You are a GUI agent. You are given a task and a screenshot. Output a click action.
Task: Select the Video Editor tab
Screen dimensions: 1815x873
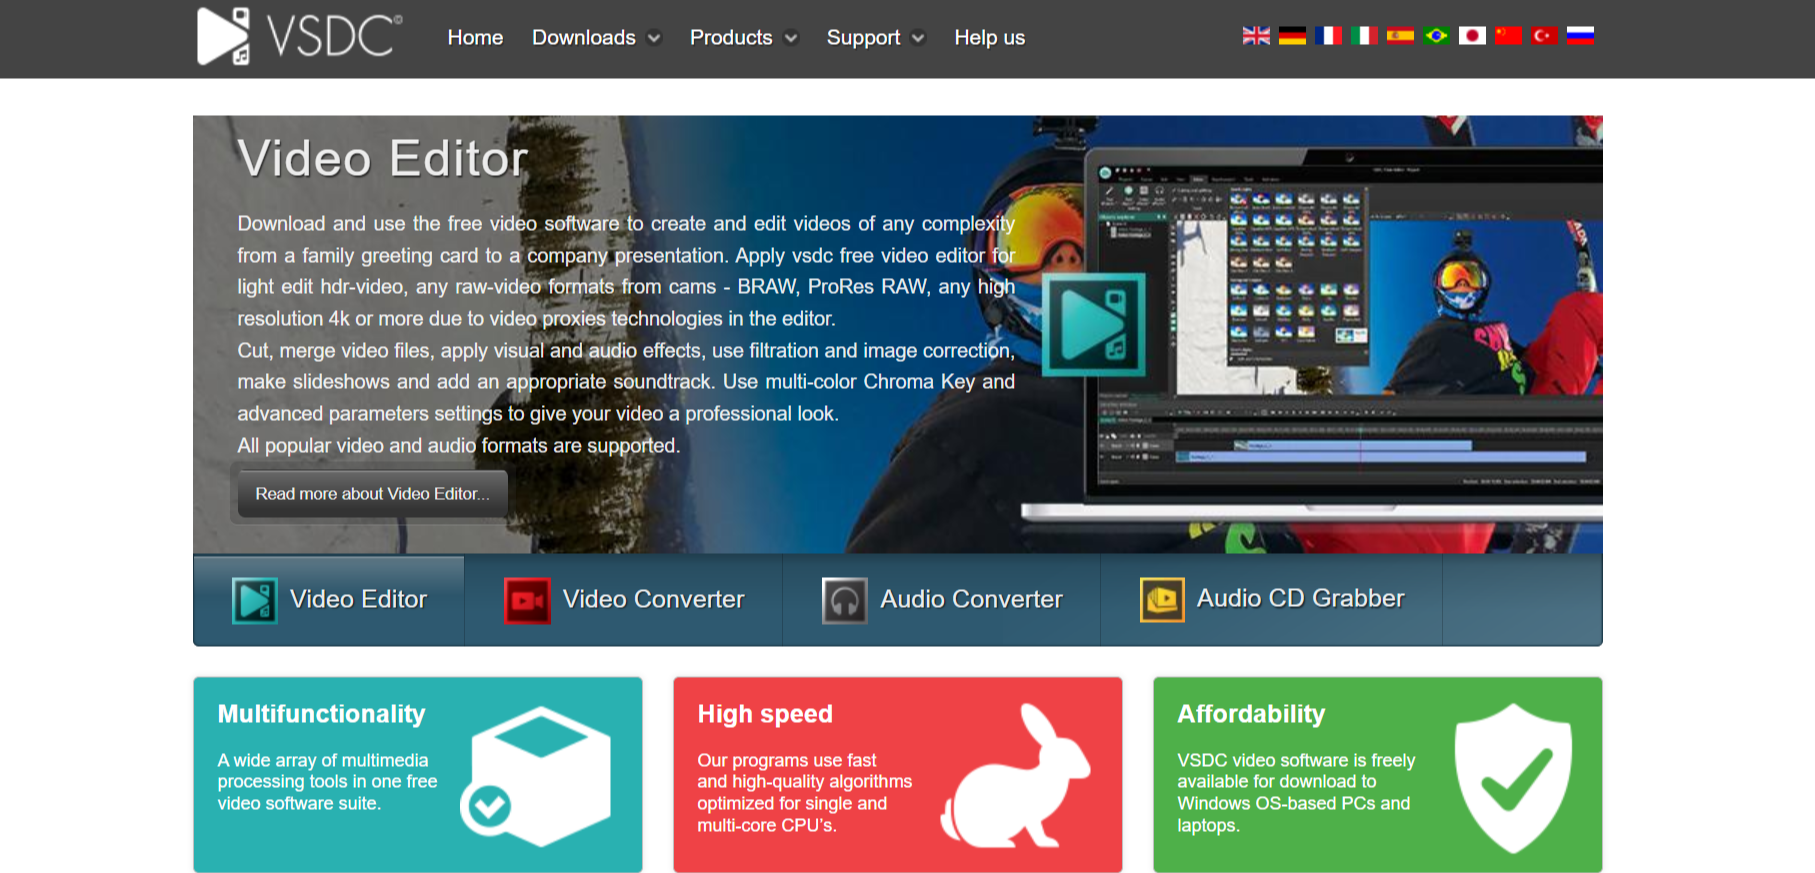(329, 600)
